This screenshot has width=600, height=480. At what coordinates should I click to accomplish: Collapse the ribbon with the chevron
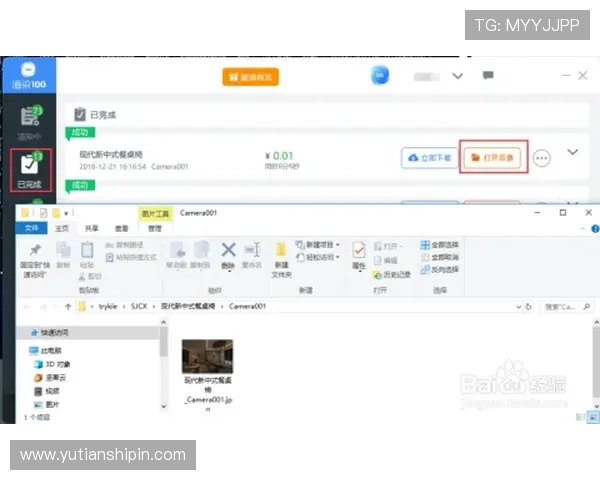583,229
